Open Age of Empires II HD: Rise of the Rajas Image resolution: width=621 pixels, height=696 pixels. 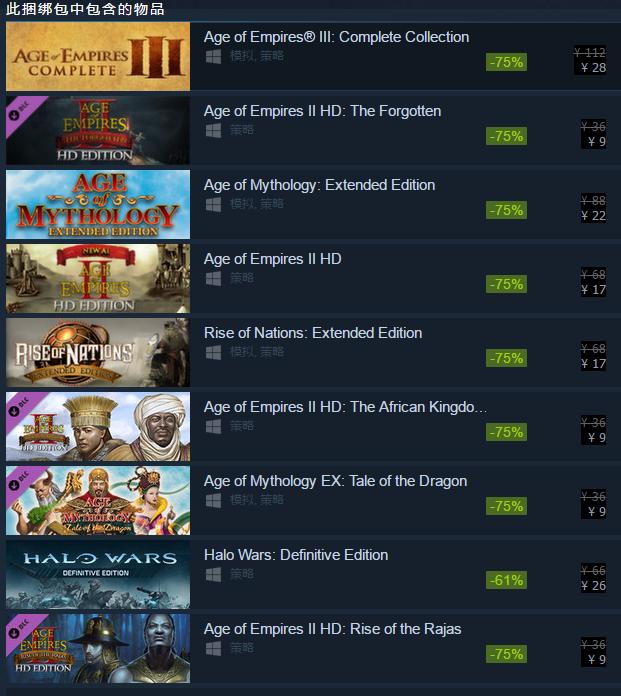point(332,629)
